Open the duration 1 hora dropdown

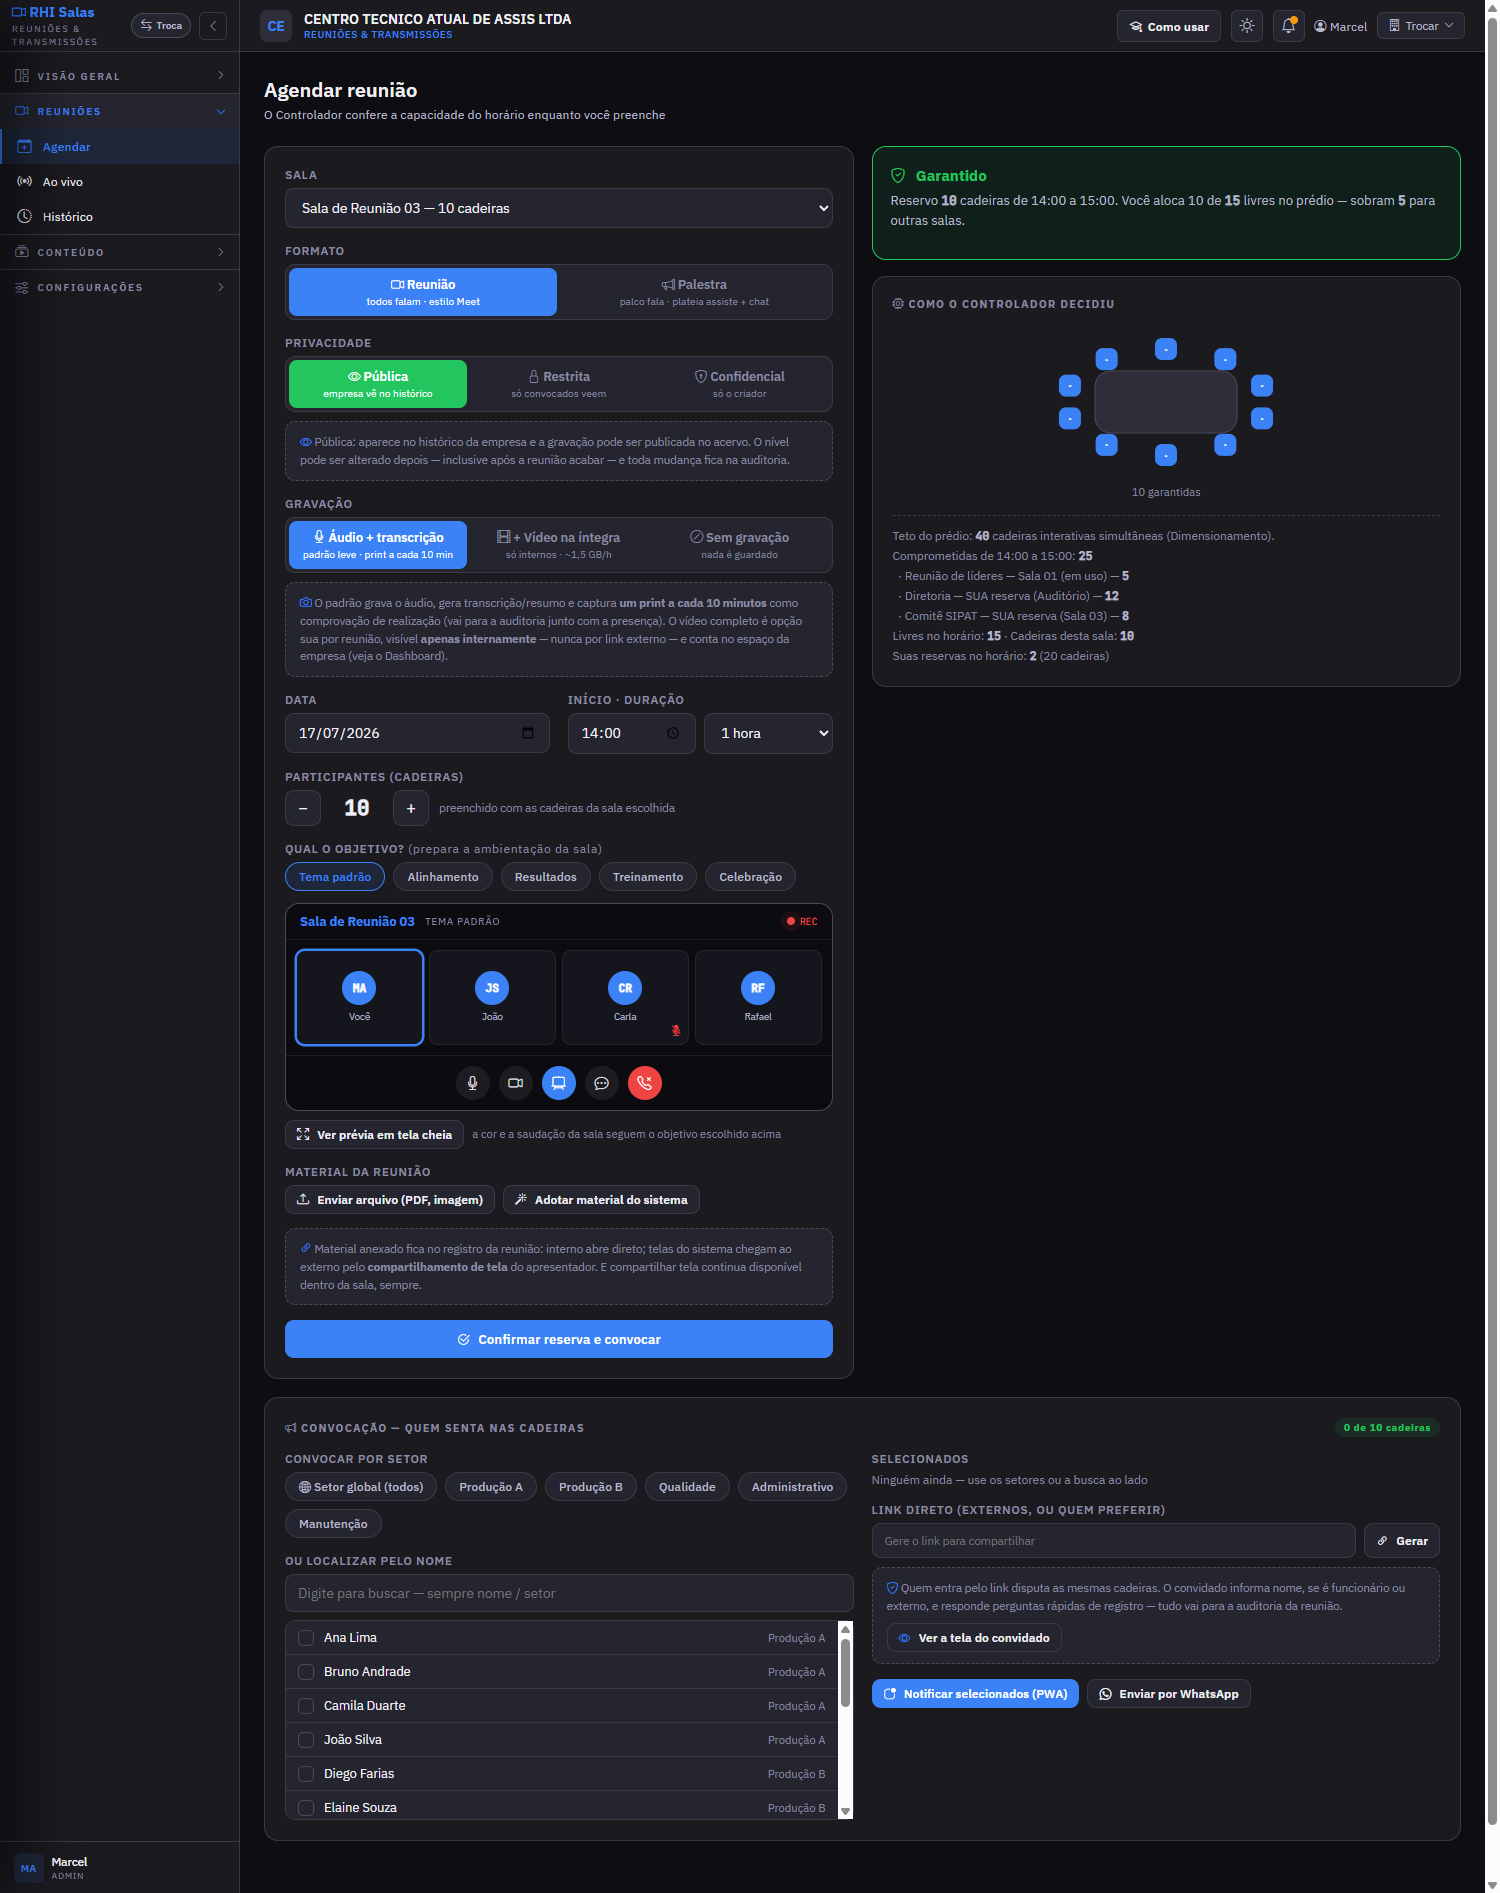(768, 733)
